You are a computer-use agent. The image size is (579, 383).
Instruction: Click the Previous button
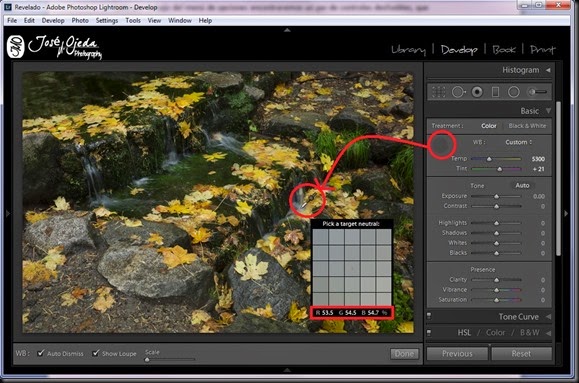click(x=457, y=354)
